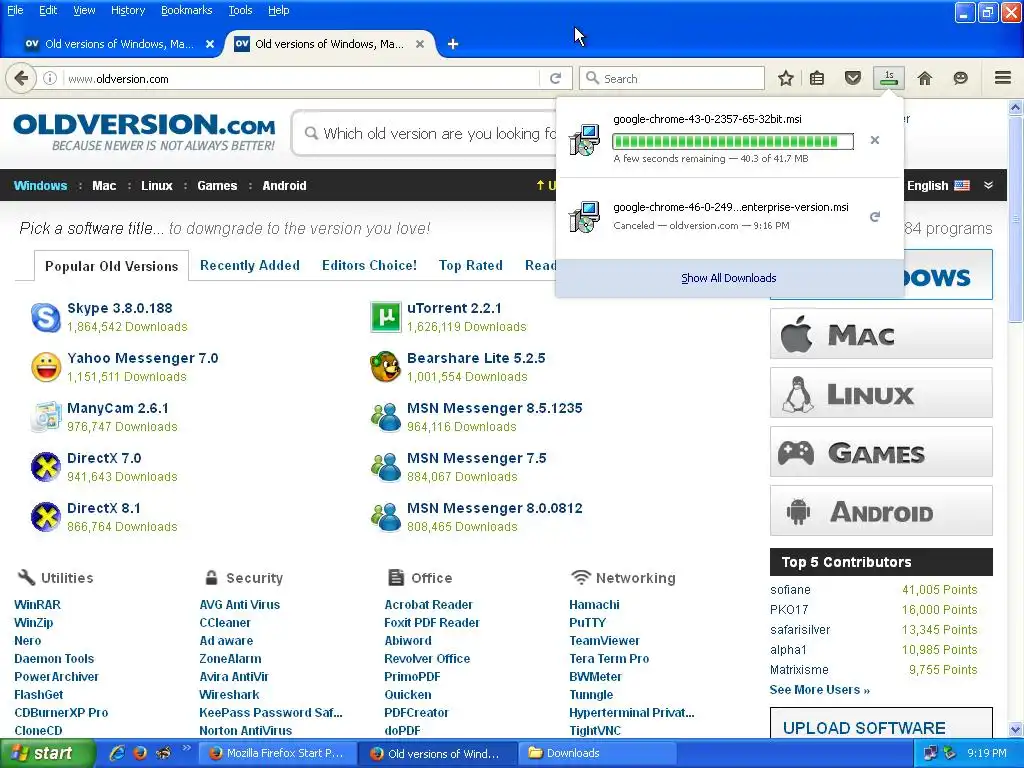Open the Linux platform button
Screen dimensions: 1024x768
pyautogui.click(x=881, y=393)
